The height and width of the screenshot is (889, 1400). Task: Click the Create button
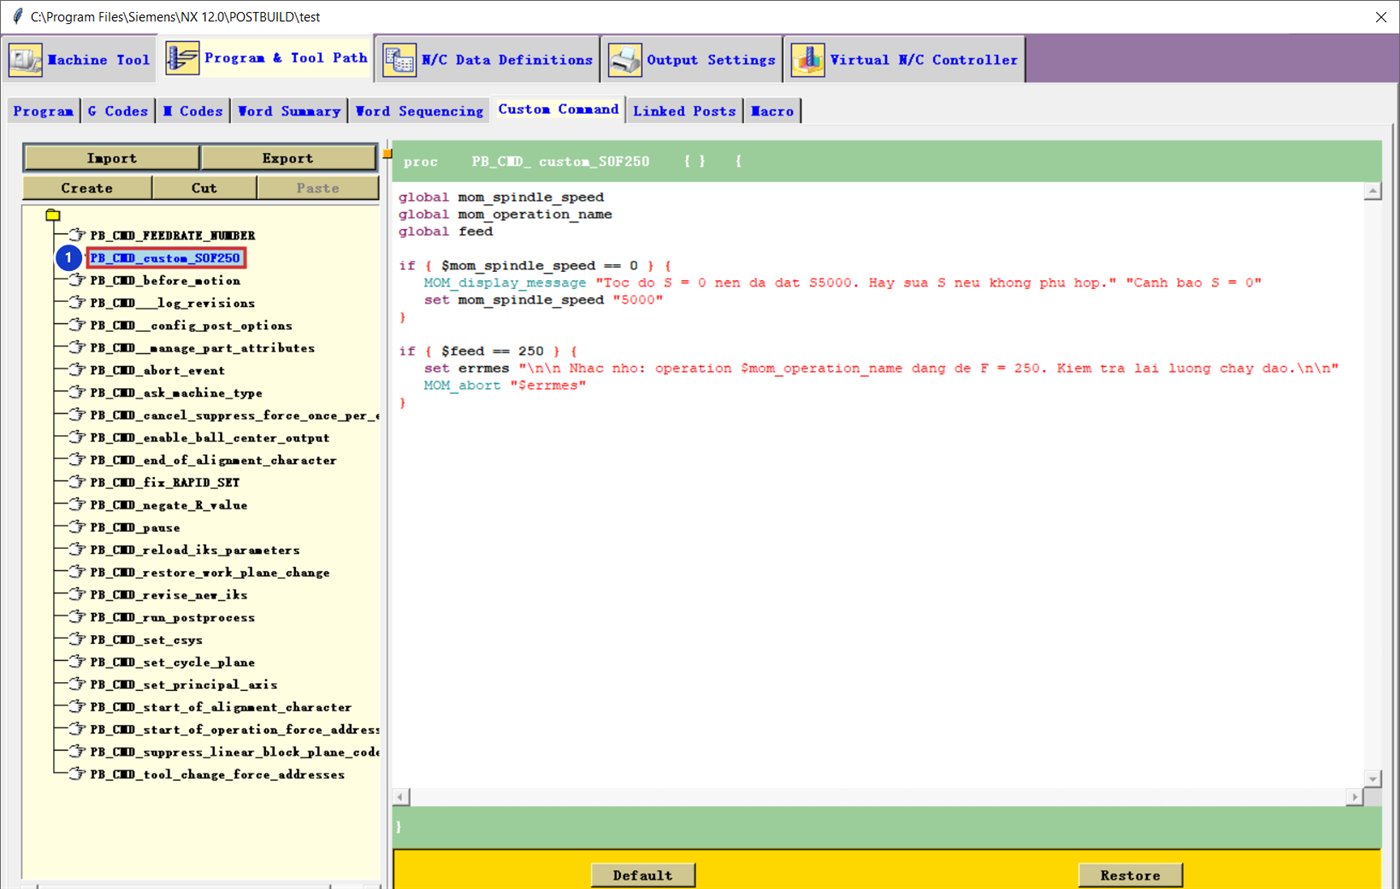pyautogui.click(x=87, y=188)
